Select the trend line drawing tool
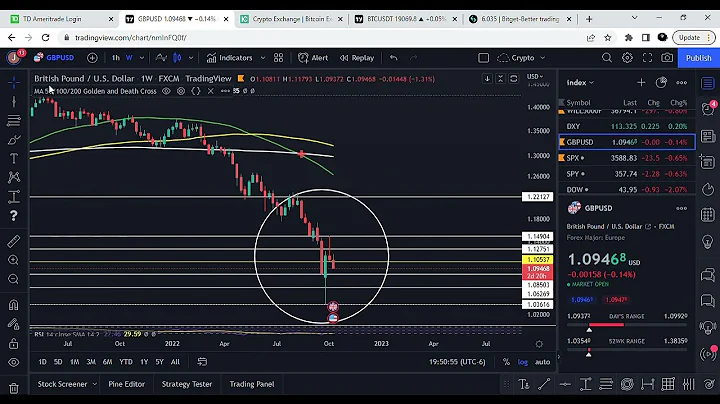720x404 pixels. [14, 101]
